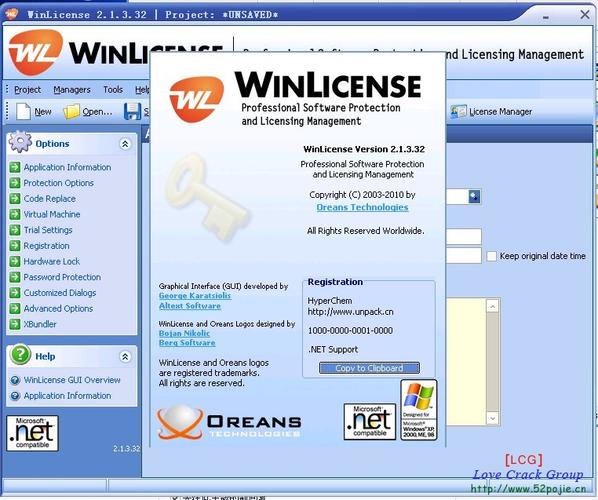Viewport: 598px width, 500px height.
Task: Click the Oreans Technologies logo in about dialog
Action: click(x=229, y=423)
